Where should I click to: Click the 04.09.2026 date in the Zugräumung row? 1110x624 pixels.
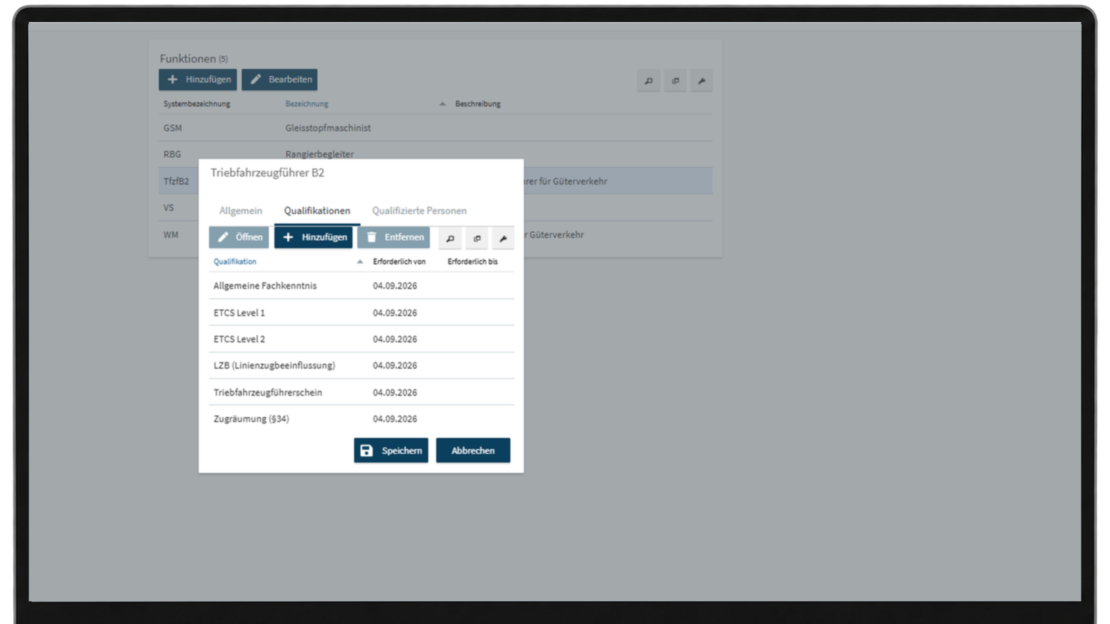[395, 419]
